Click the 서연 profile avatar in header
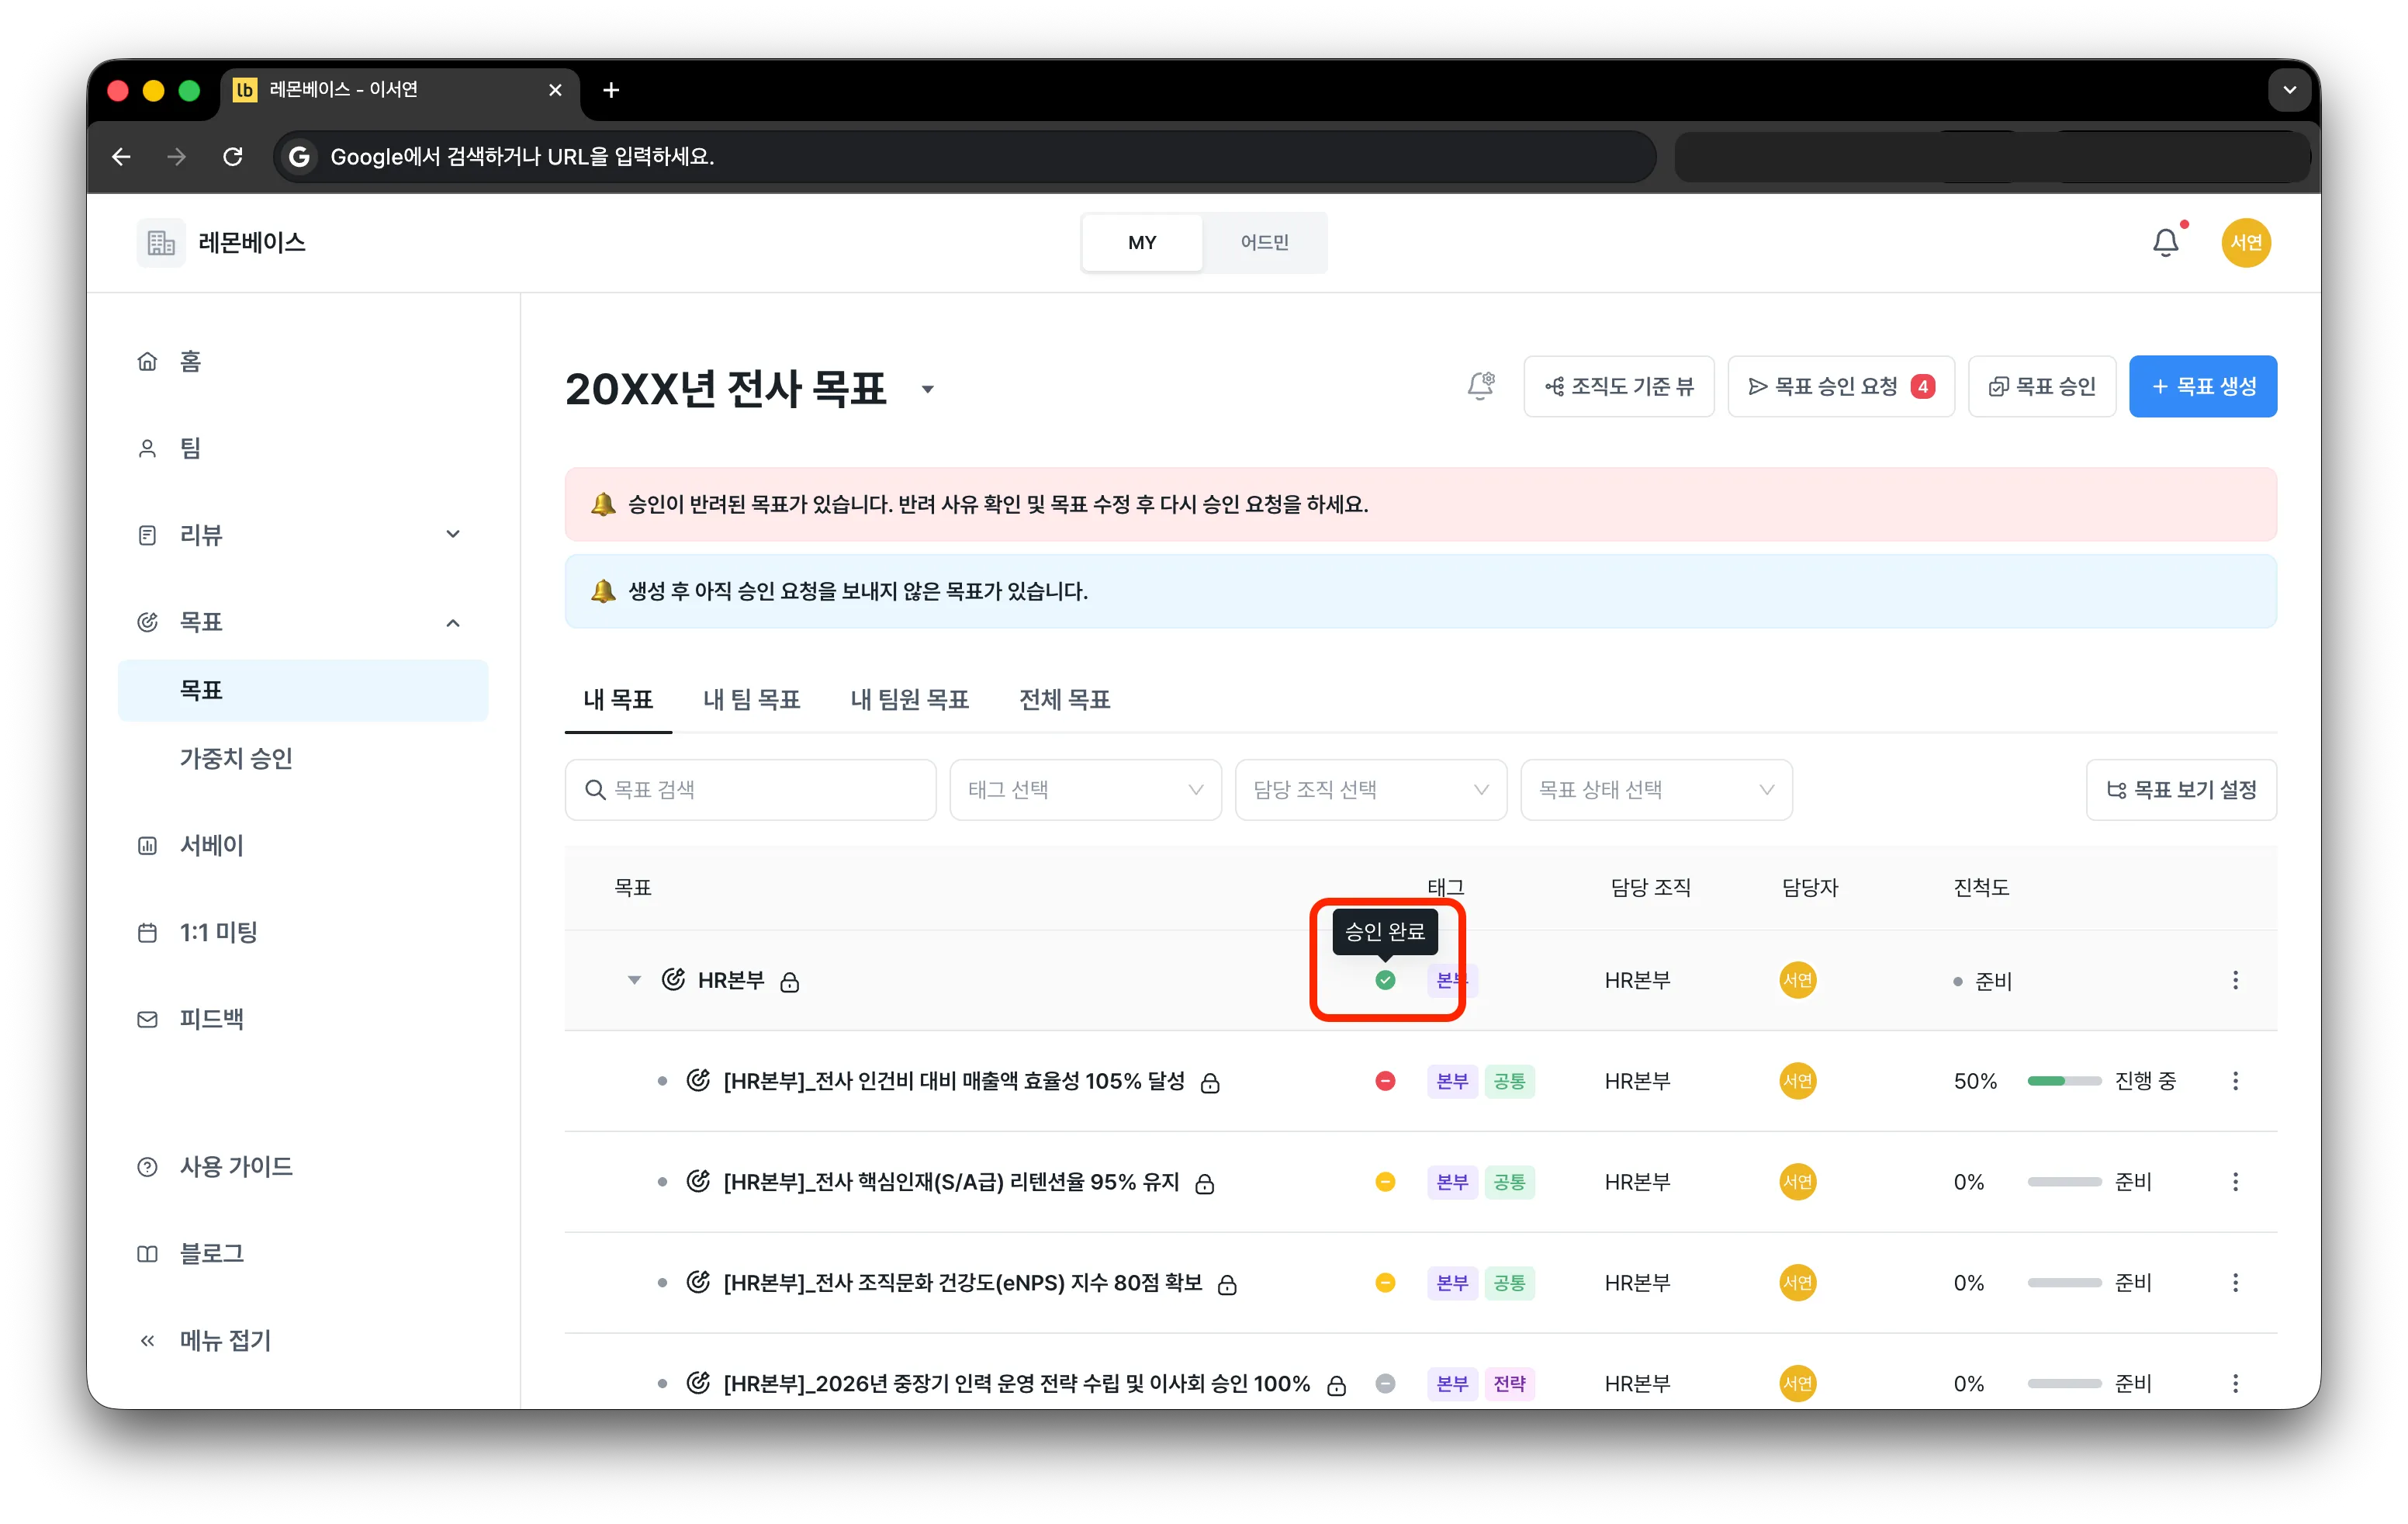Screen dimensions: 2408x1524 [x=2246, y=243]
